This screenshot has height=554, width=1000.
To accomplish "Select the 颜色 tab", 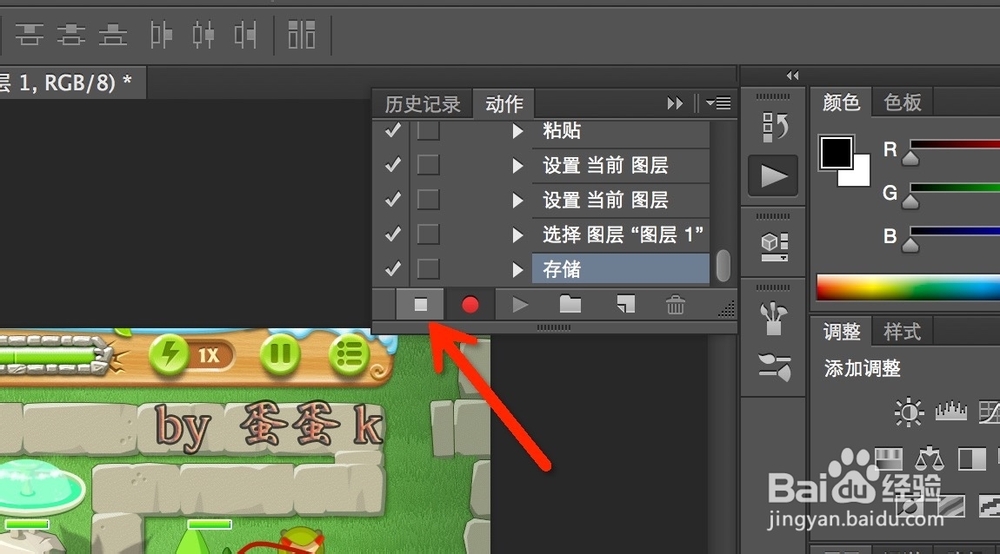I will tap(841, 102).
